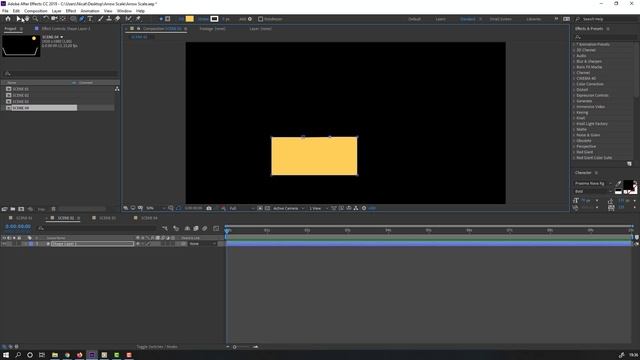Open the font family dropdown in Character panel
640x360 pixels.
(x=593, y=183)
